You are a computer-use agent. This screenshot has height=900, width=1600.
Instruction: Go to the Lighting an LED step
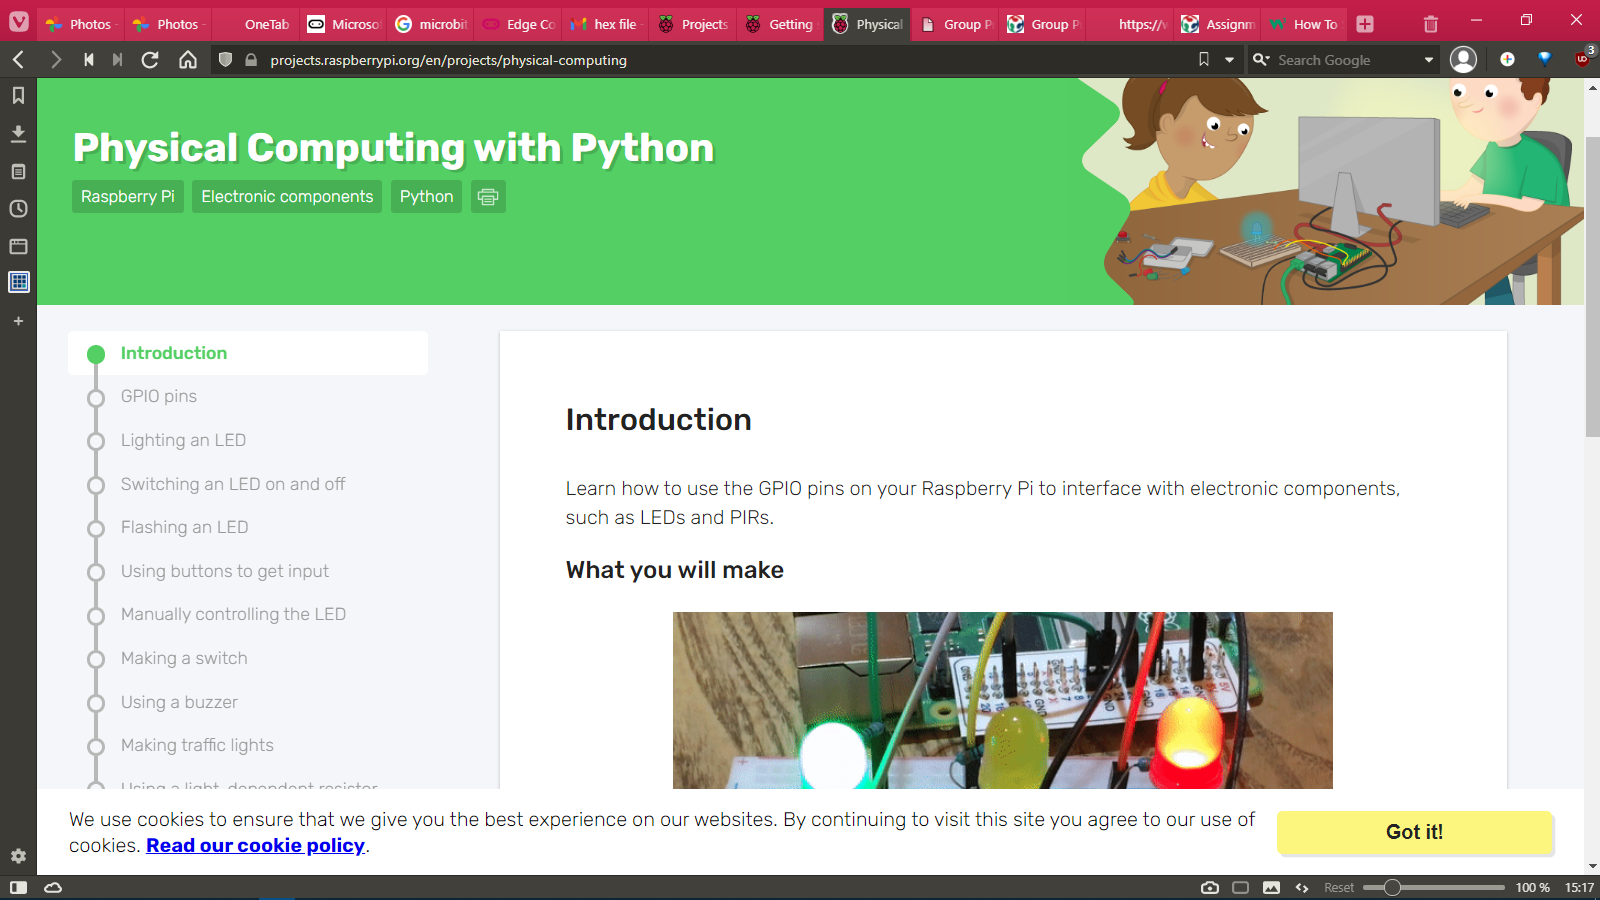pyautogui.click(x=183, y=440)
